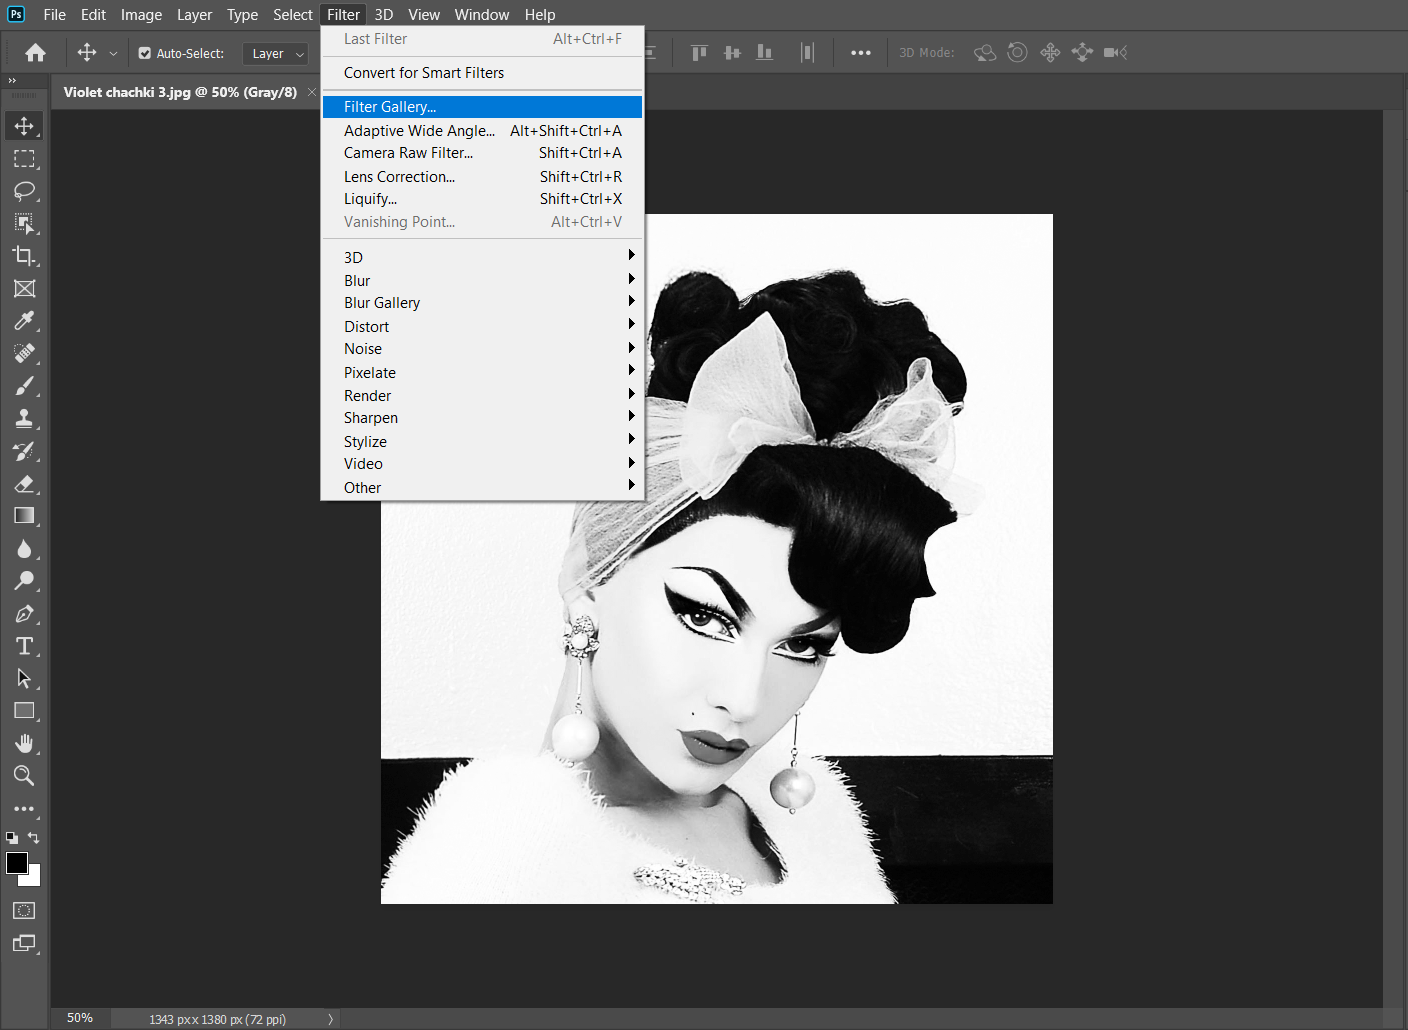Expand the Blur Gallery submenu
This screenshot has width=1408, height=1030.
click(482, 303)
